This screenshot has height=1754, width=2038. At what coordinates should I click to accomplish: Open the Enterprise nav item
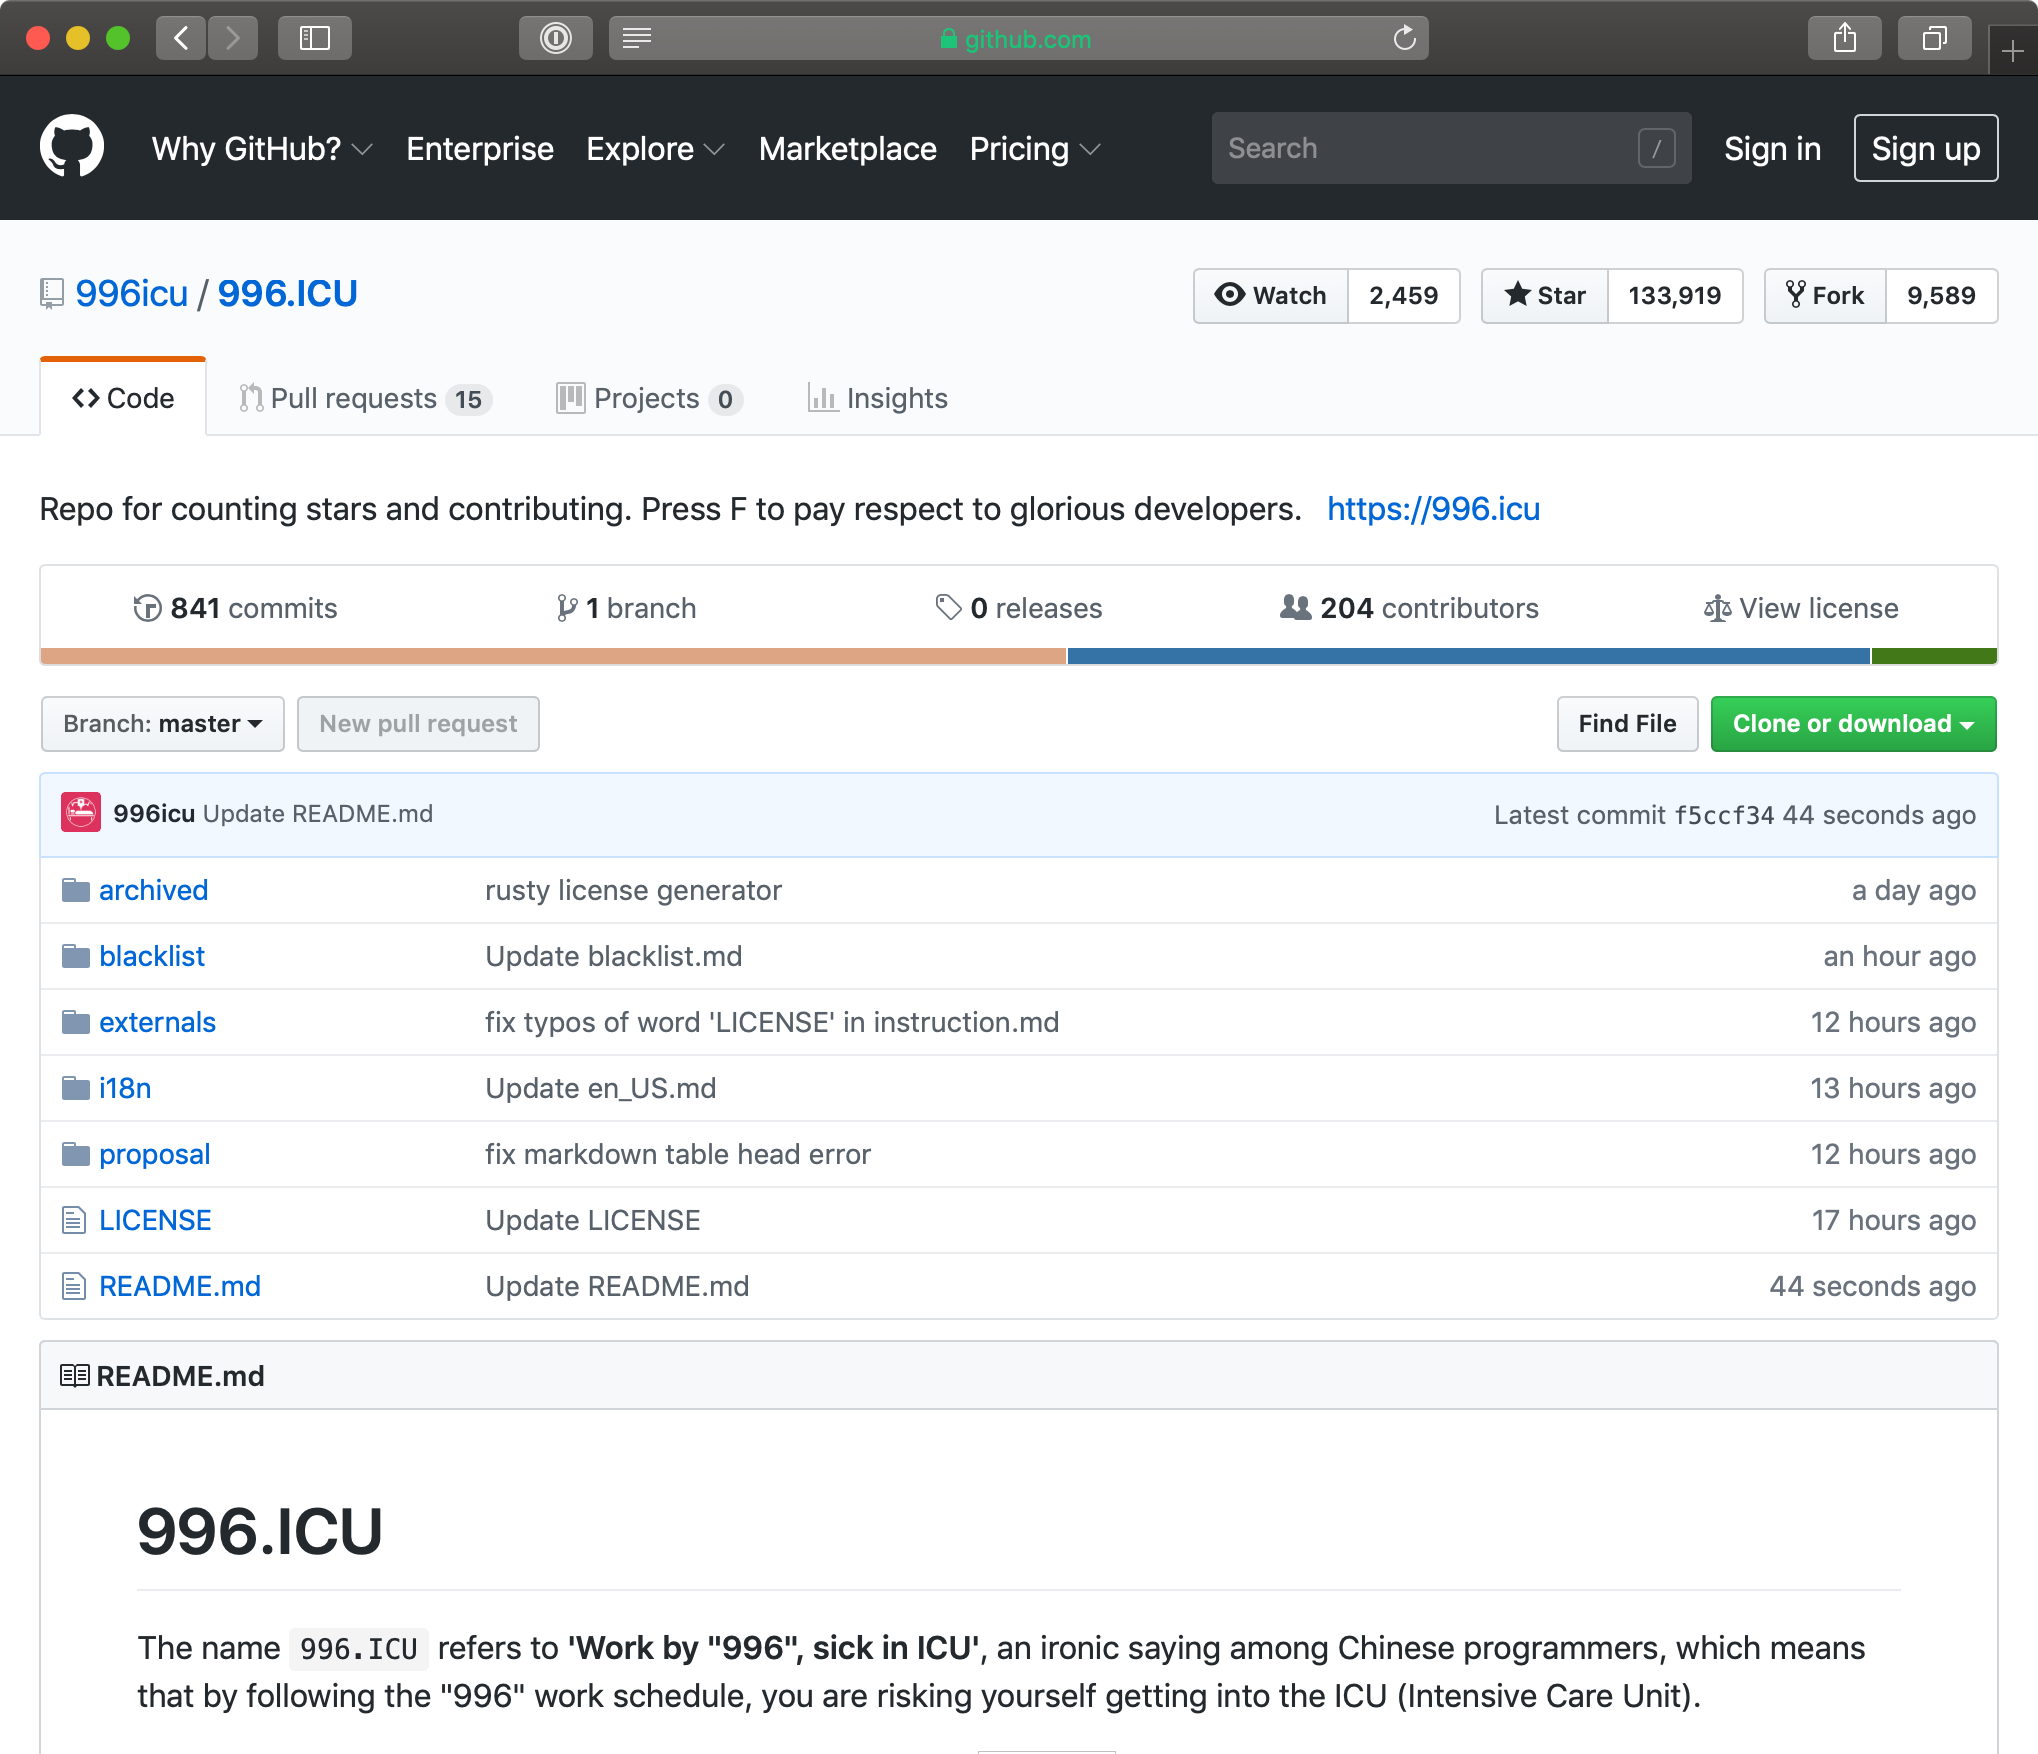[x=480, y=149]
